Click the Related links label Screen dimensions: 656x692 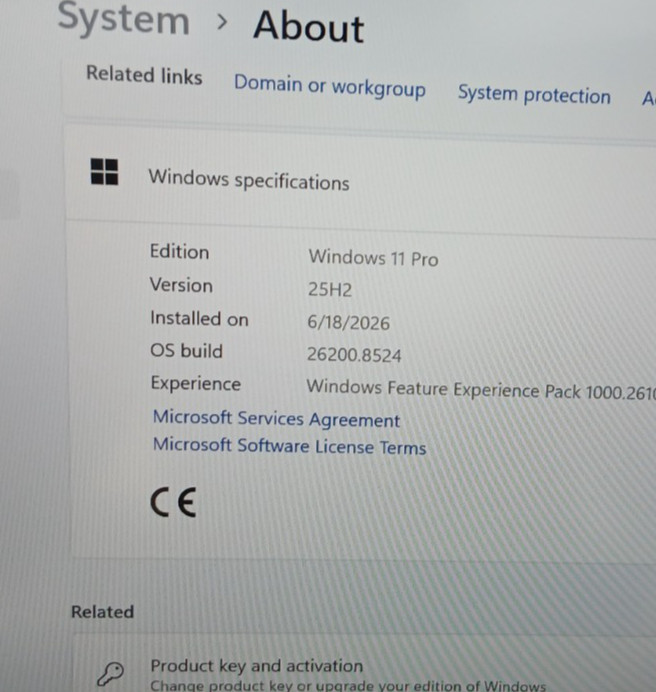144,75
